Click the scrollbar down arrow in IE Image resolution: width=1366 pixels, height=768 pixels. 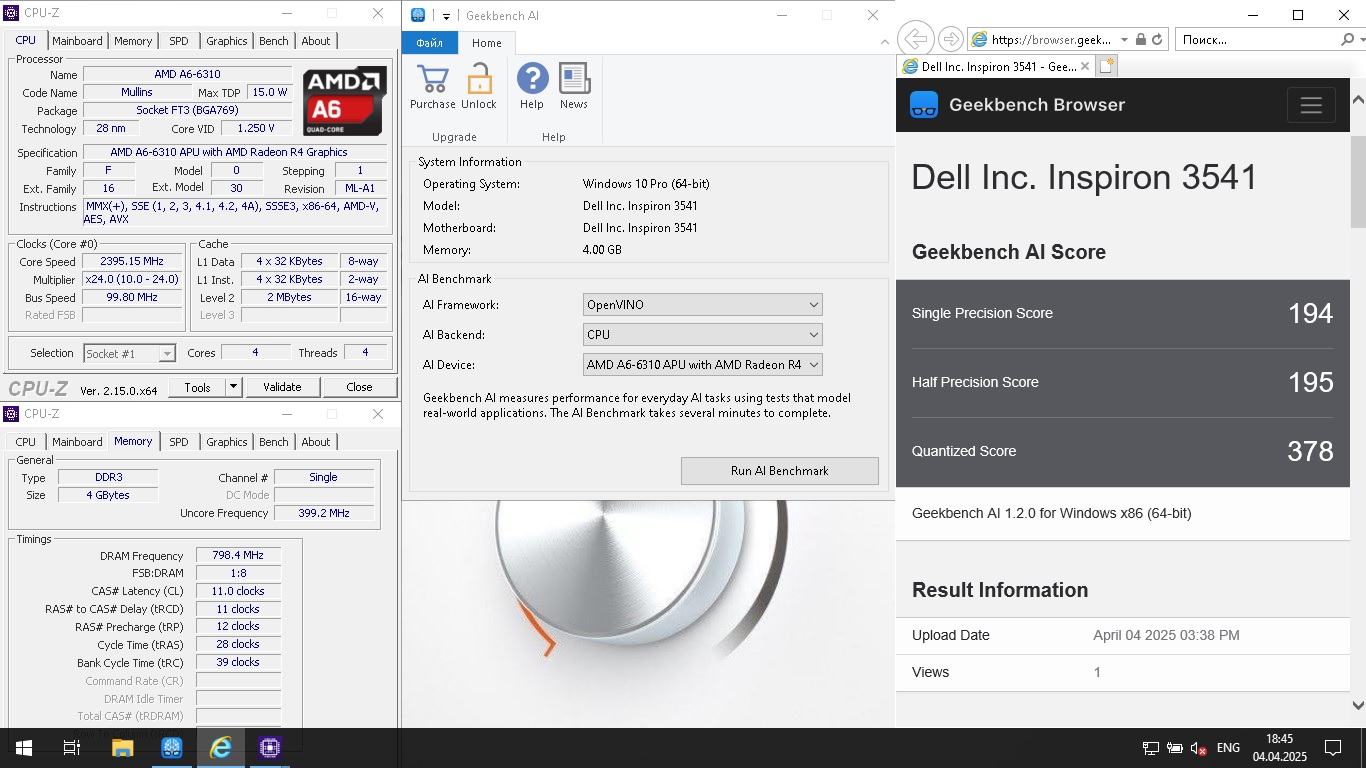[x=1358, y=706]
